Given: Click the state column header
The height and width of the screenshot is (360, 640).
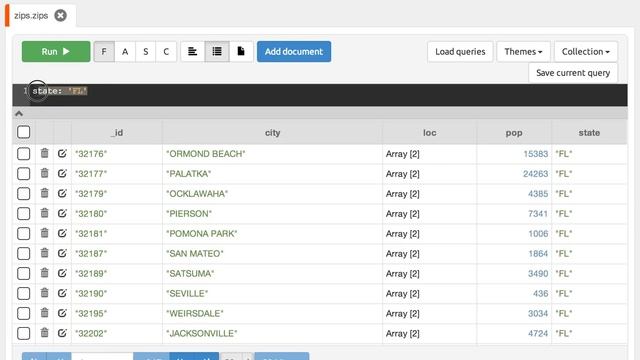Looking at the screenshot, I should tap(589, 133).
